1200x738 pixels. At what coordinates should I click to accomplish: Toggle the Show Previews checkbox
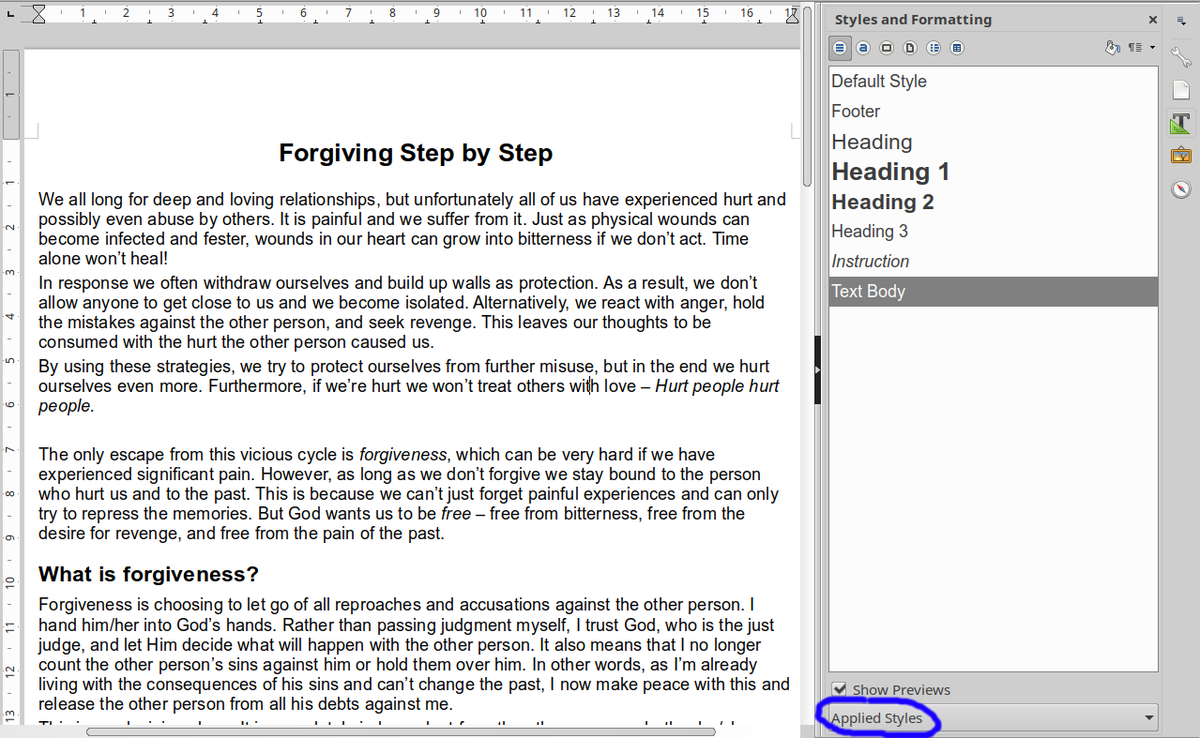click(840, 689)
